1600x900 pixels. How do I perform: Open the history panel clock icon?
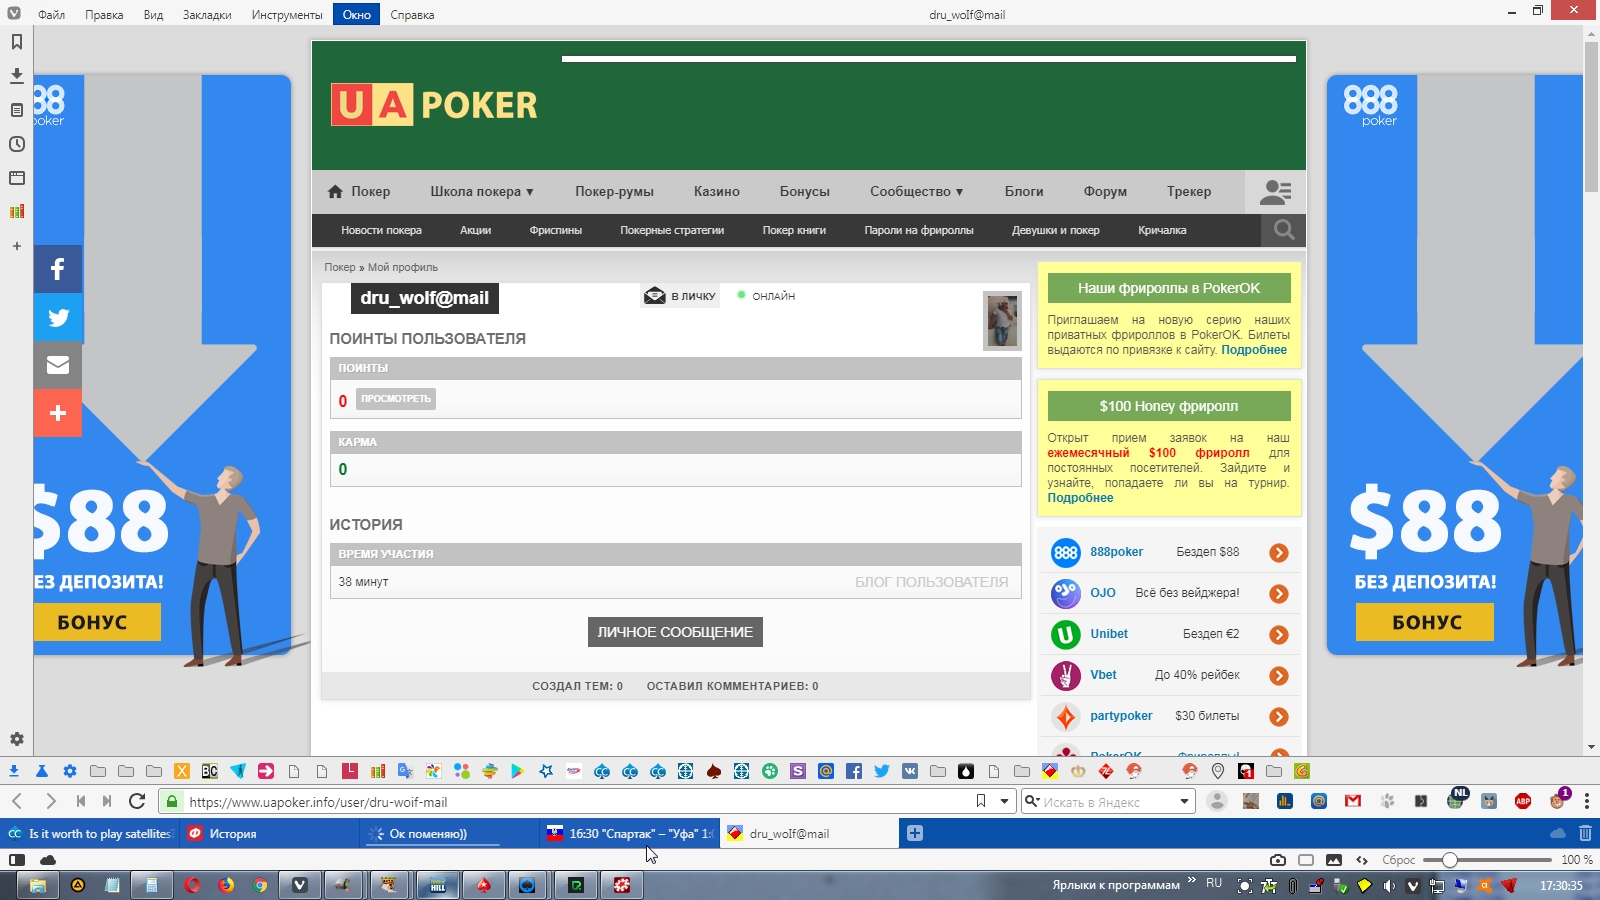click(16, 144)
